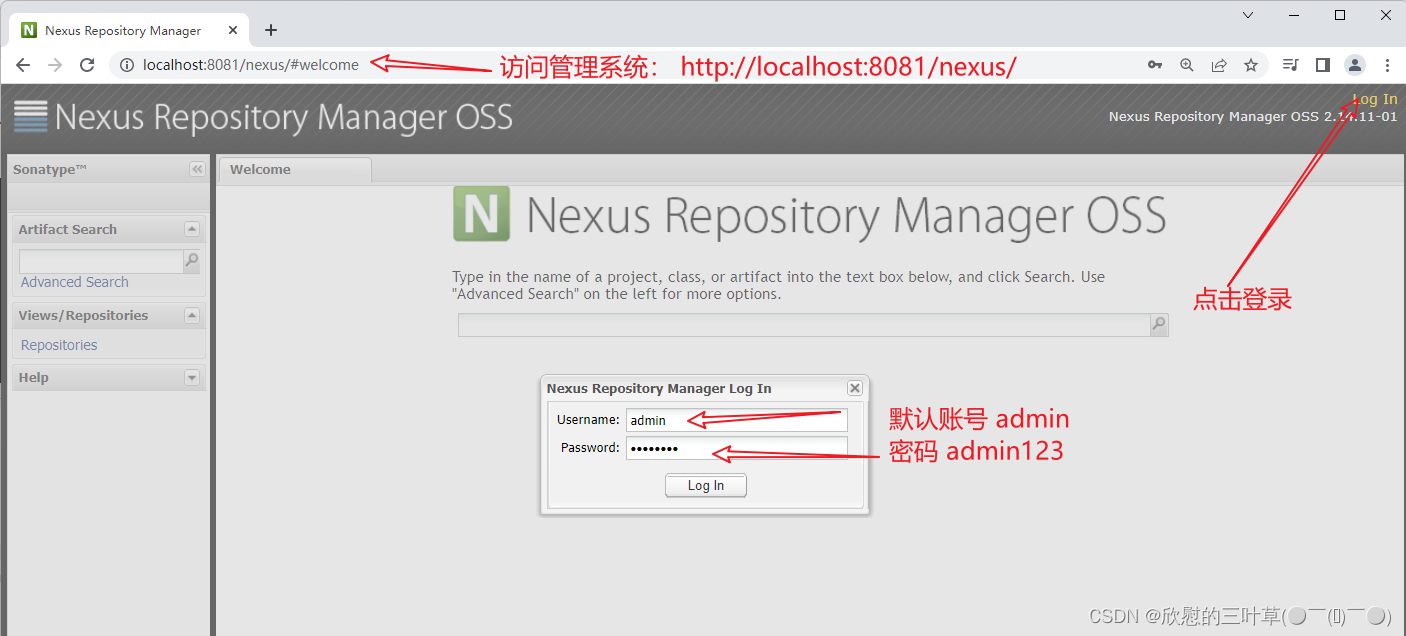Click the sidebar artifact search text box
This screenshot has width=1406, height=636.
pos(101,261)
